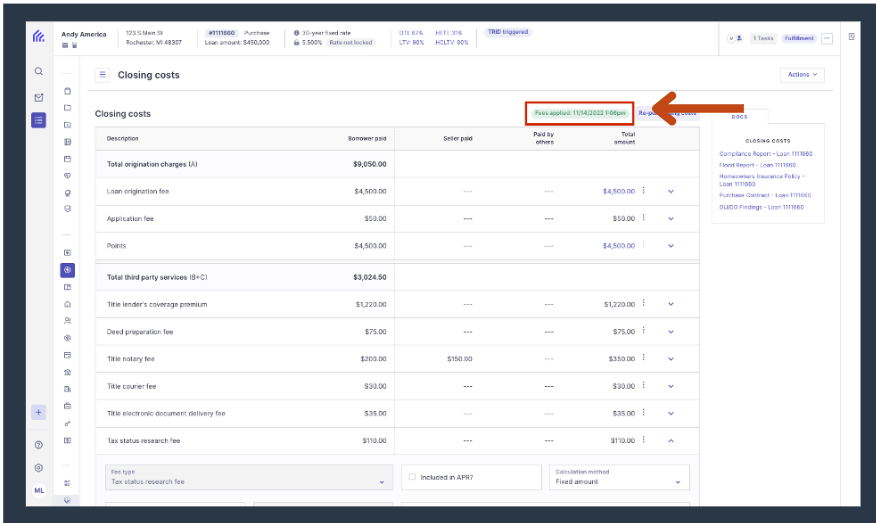This screenshot has width=876, height=523.
Task: Click the company logo at top left
Action: pyautogui.click(x=39, y=36)
